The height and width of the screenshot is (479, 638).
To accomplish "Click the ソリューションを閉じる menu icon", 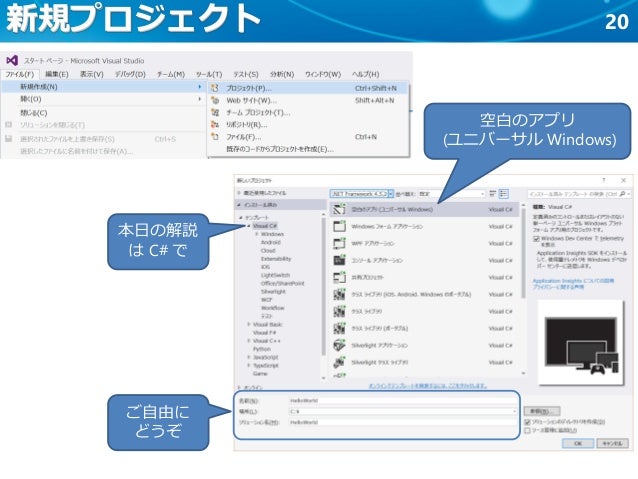I will [x=9, y=125].
